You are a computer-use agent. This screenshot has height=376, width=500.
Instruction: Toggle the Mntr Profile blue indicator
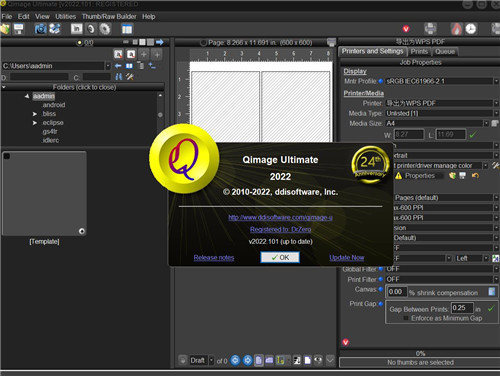381,81
